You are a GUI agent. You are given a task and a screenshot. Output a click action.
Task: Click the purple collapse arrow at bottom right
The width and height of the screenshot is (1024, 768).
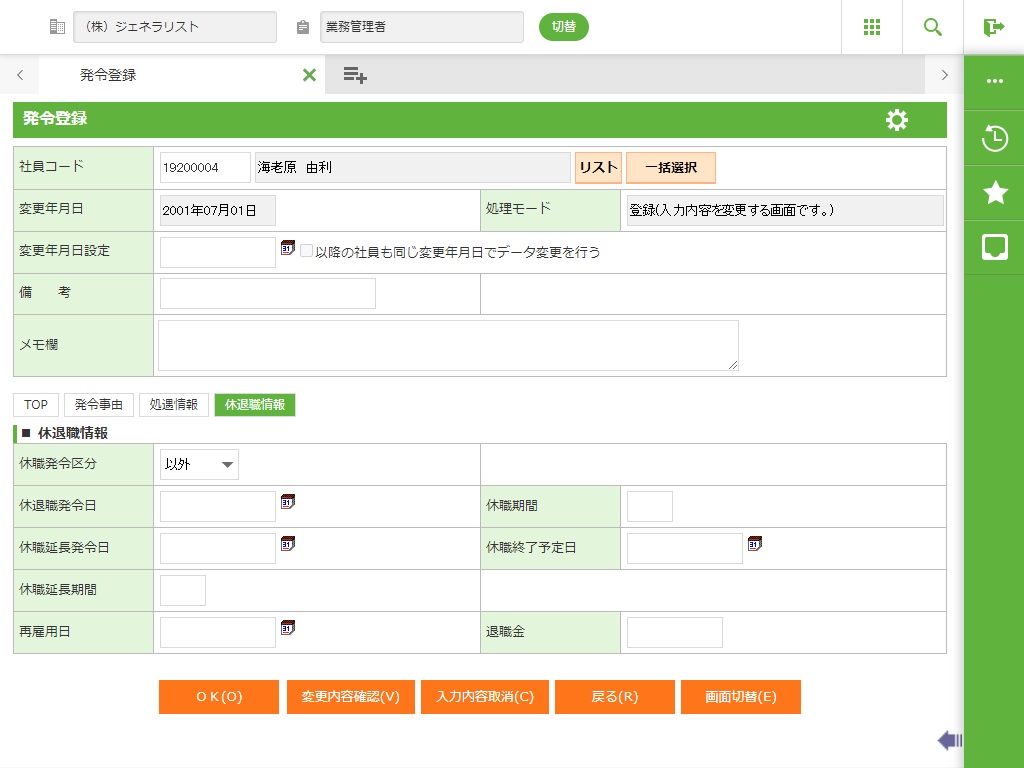pyautogui.click(x=949, y=740)
